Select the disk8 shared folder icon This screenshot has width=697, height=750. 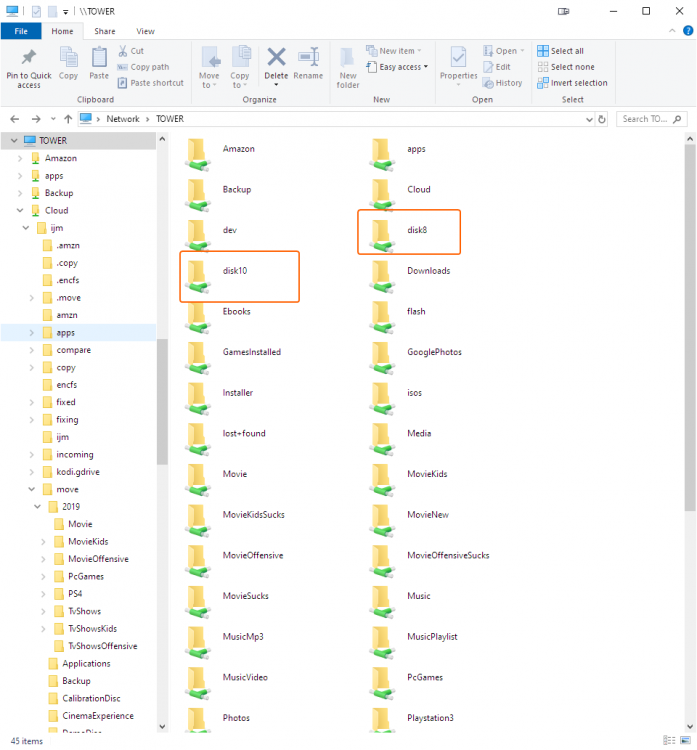(382, 235)
